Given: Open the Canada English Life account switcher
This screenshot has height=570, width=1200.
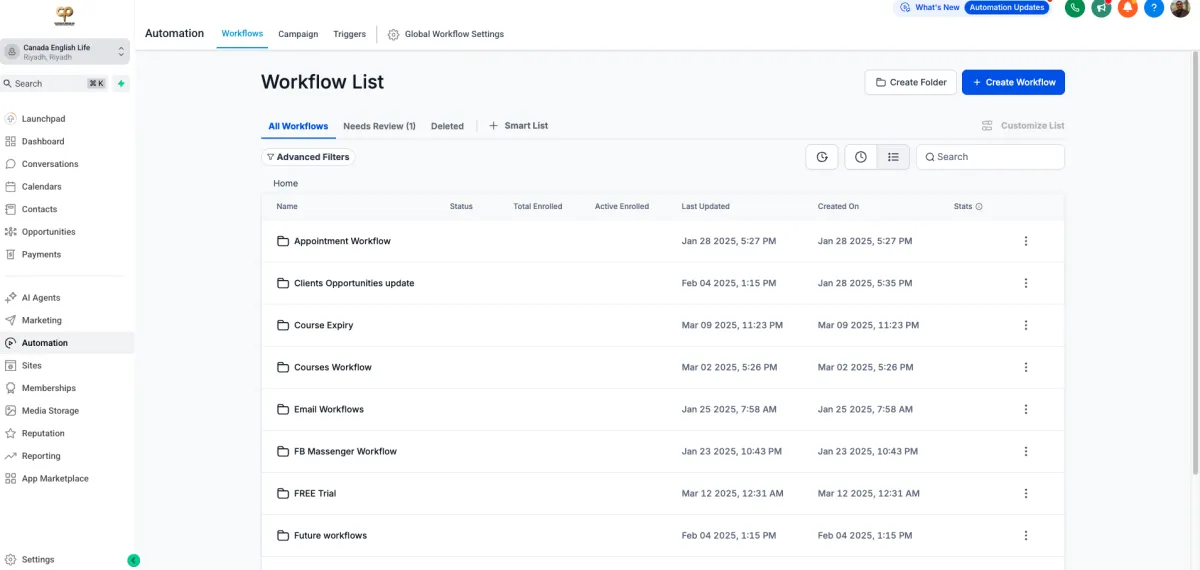Looking at the screenshot, I should click(x=66, y=51).
